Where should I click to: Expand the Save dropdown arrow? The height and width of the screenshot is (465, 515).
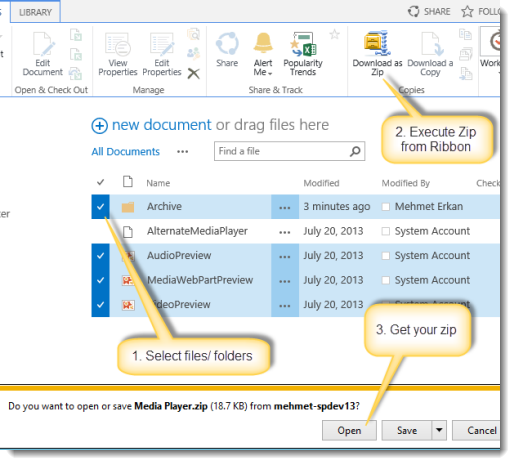[x=439, y=430]
